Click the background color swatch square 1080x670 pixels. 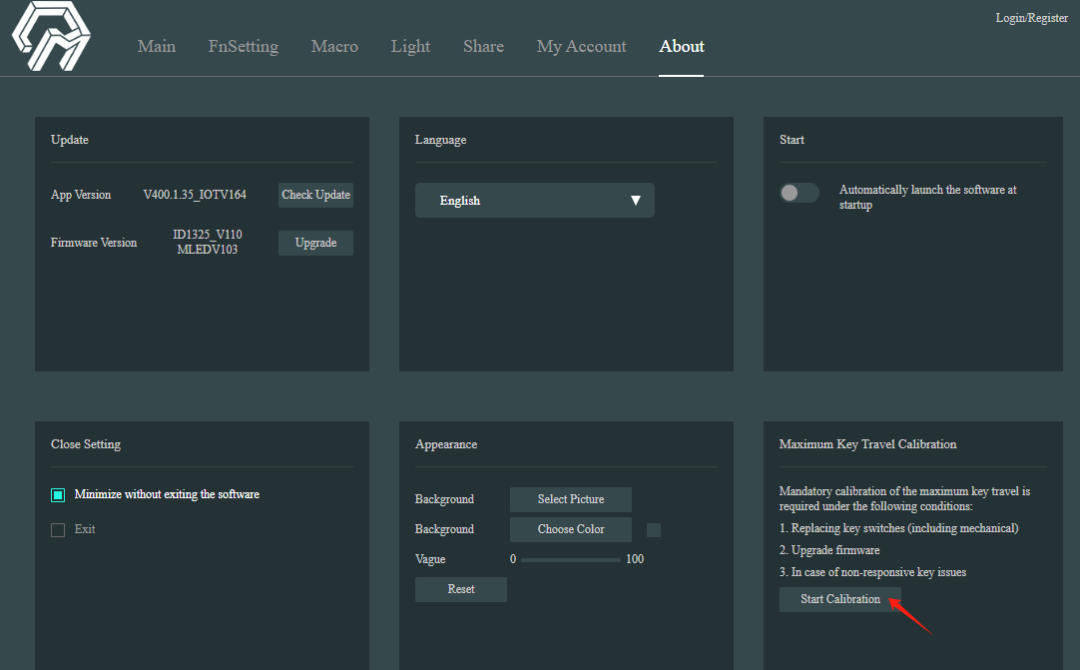653,530
